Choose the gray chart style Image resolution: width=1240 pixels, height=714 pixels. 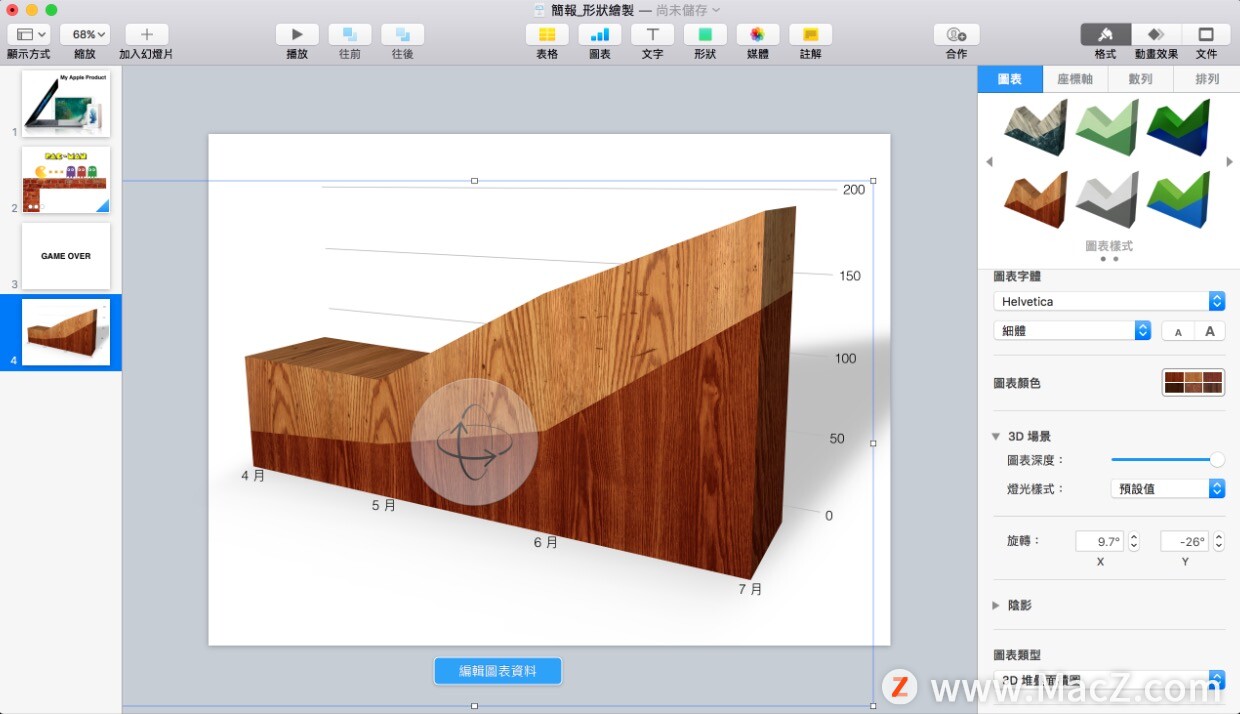[1107, 199]
